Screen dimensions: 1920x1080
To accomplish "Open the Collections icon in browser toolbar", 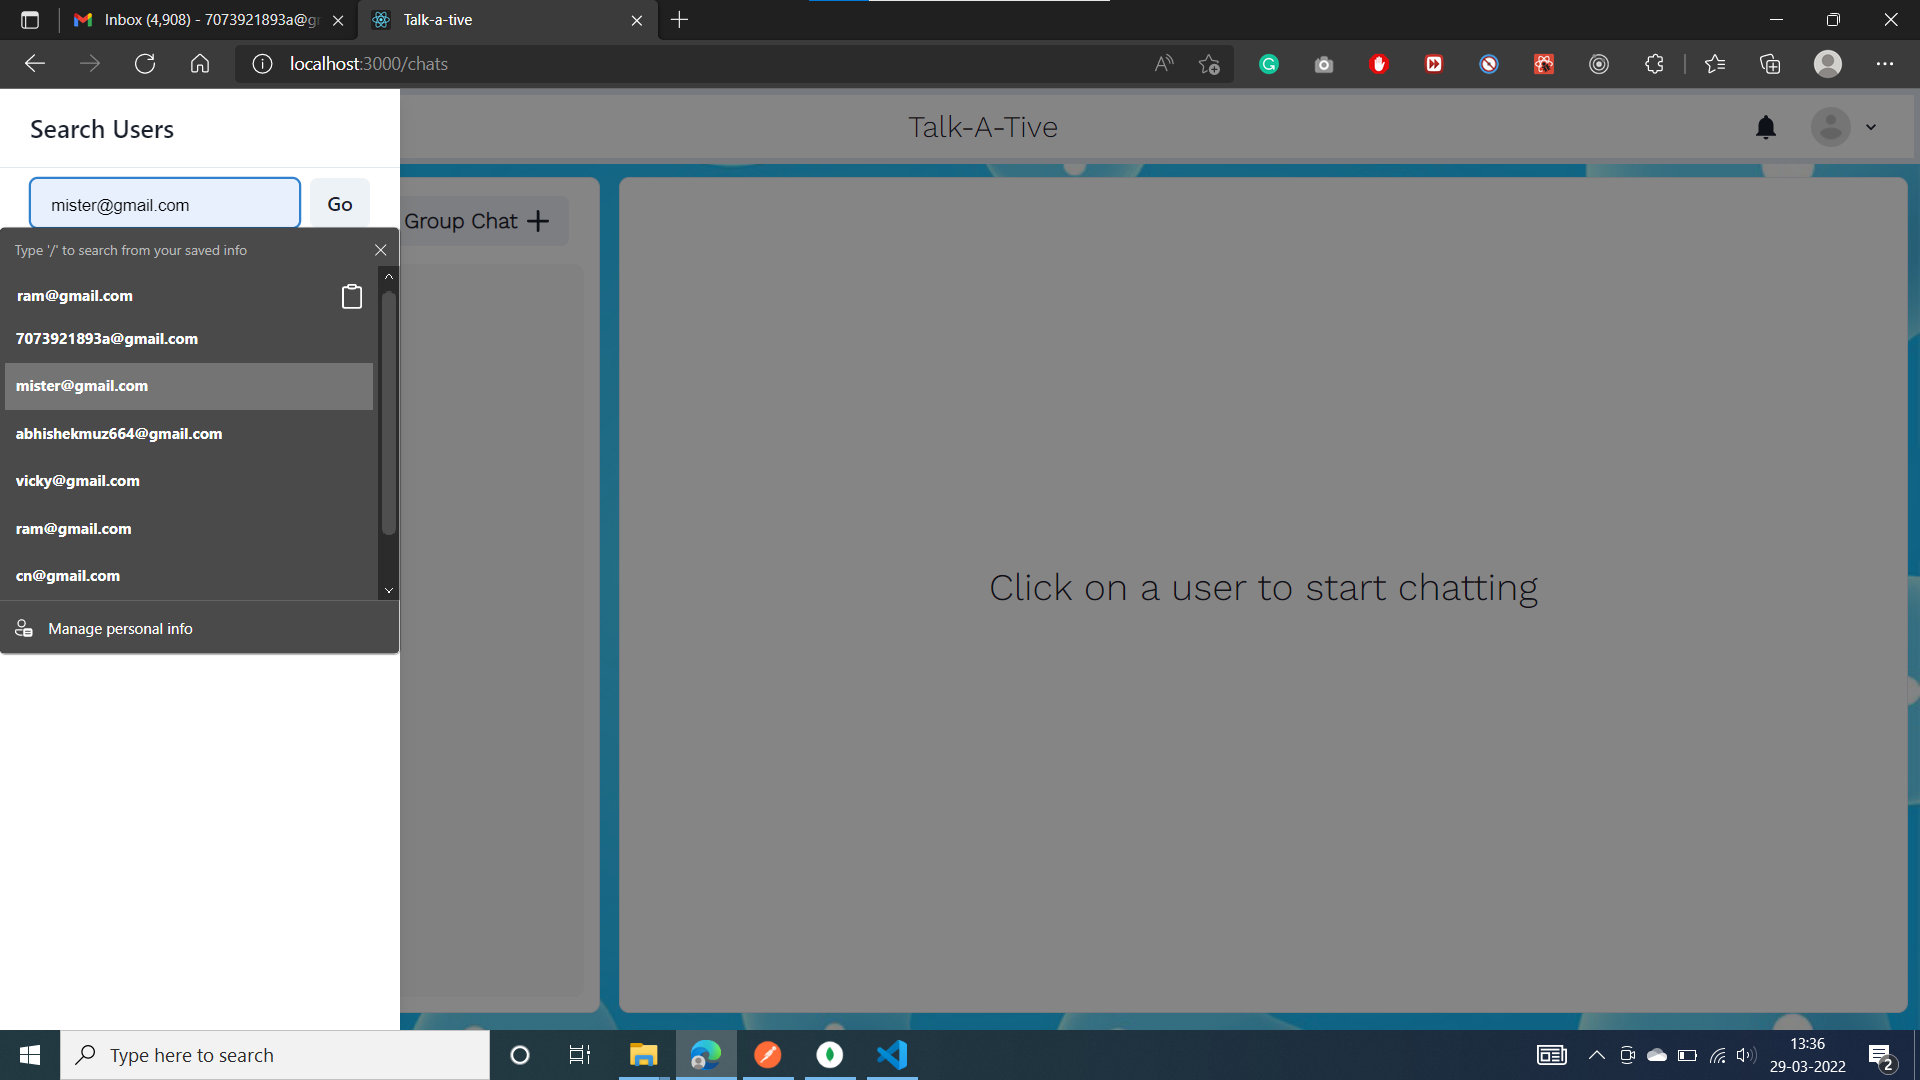I will coord(1770,63).
